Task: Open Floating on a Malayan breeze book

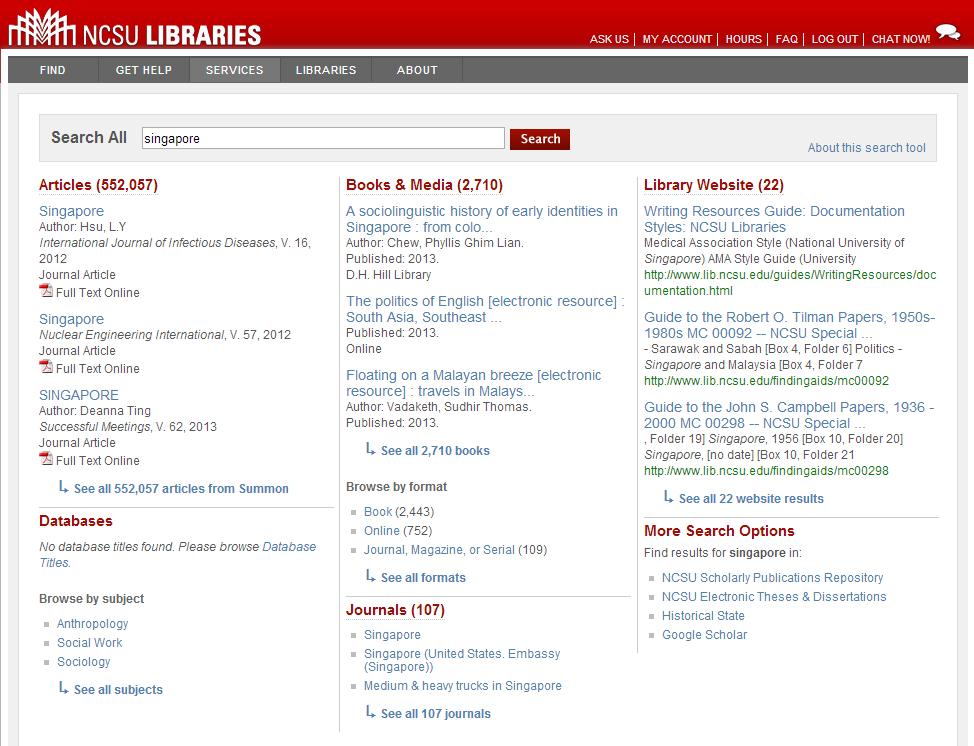Action: coord(473,383)
